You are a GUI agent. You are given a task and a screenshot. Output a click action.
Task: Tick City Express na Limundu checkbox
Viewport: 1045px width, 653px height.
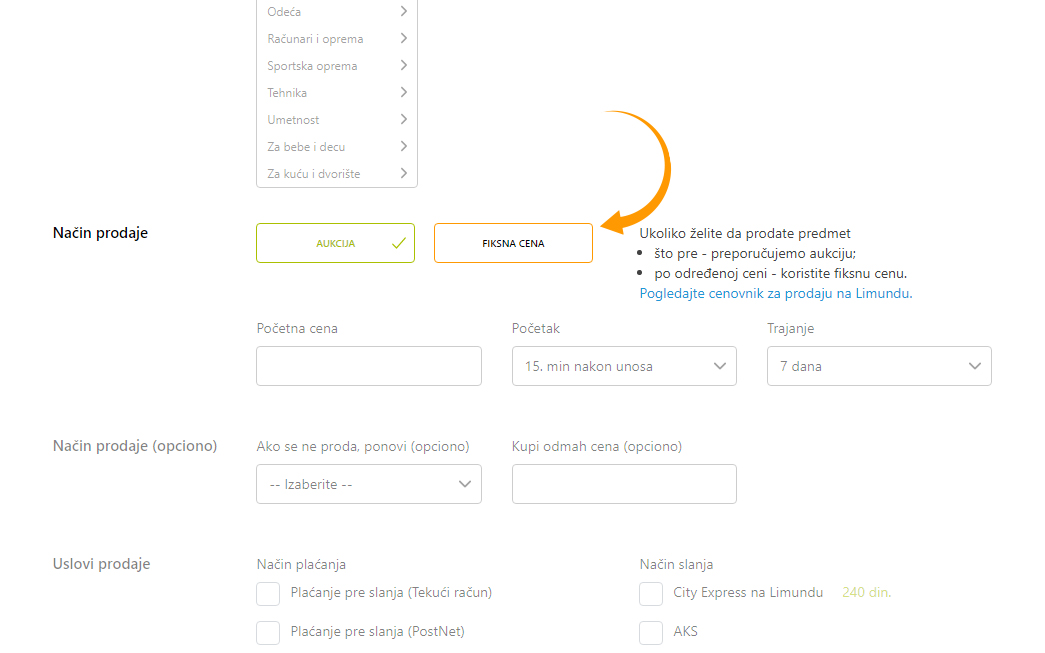[x=650, y=593]
